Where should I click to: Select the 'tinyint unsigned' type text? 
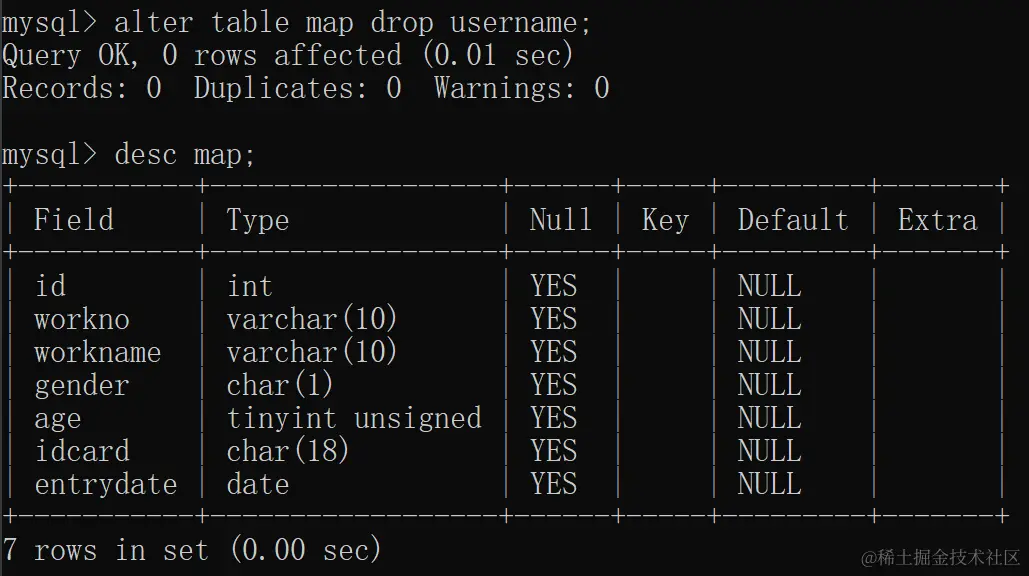tap(354, 419)
